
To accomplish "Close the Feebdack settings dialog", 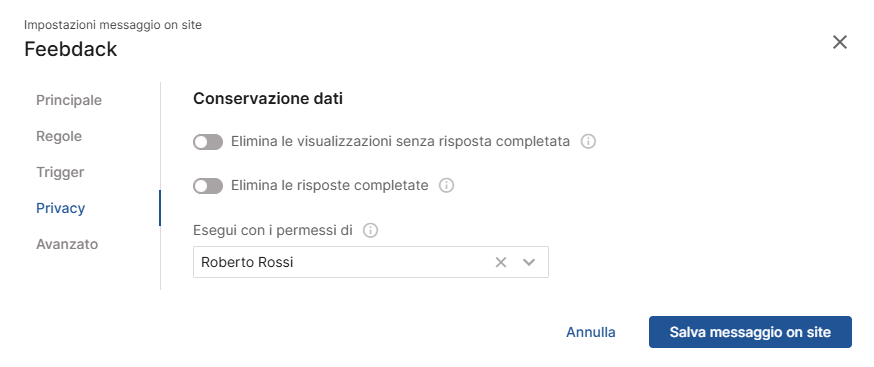I will (x=839, y=42).
